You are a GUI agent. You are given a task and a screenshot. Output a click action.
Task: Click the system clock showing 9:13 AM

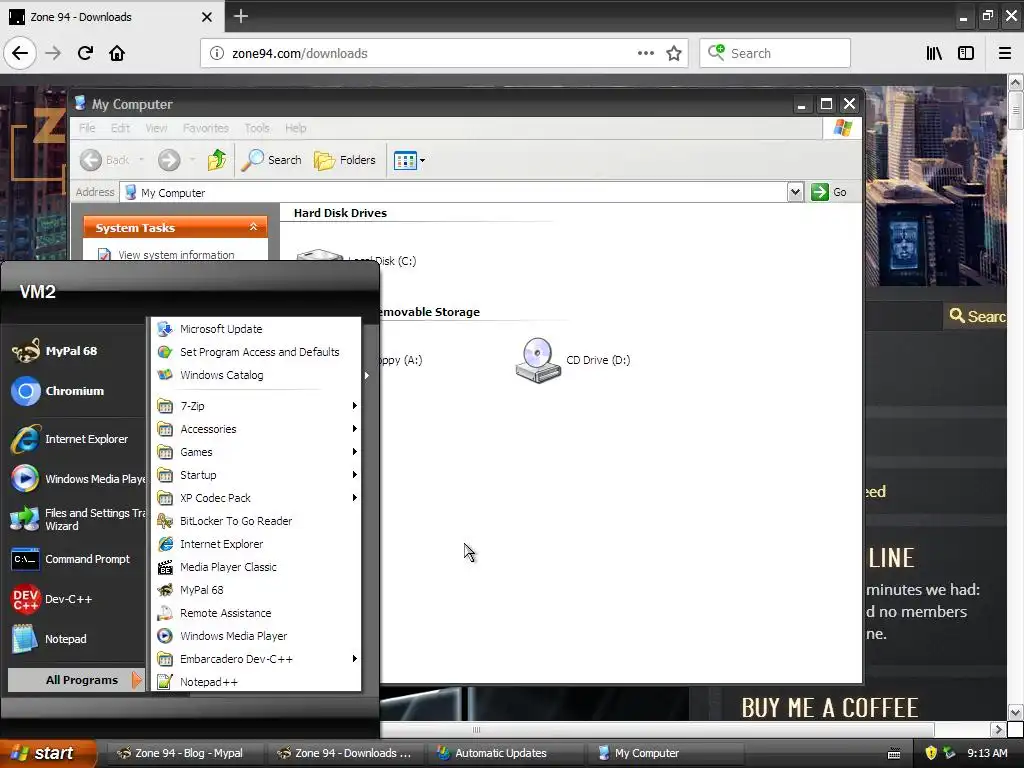click(987, 753)
